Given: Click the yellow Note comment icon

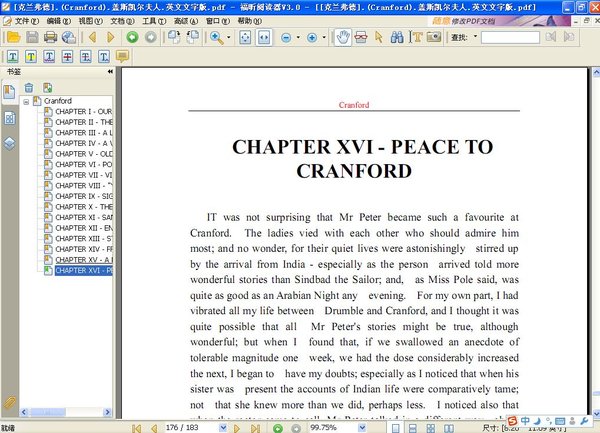Looking at the screenshot, I should pyautogui.click(x=122, y=57).
